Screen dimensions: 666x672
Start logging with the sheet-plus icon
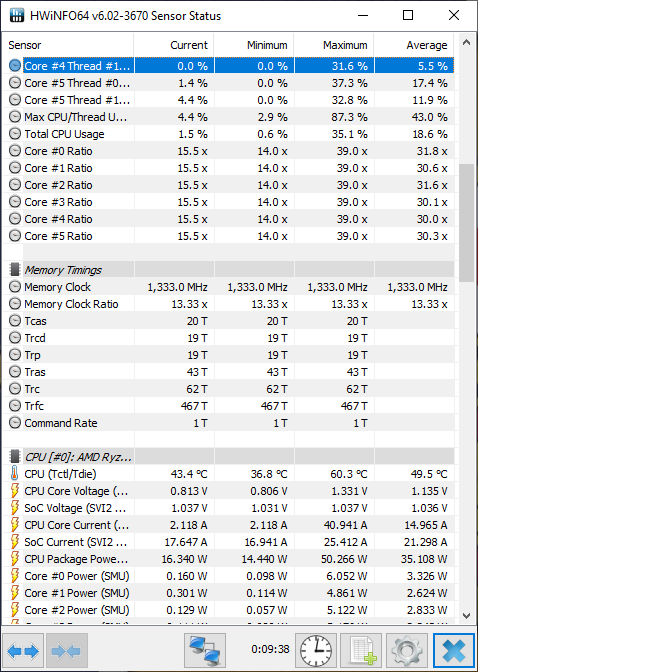pos(361,651)
